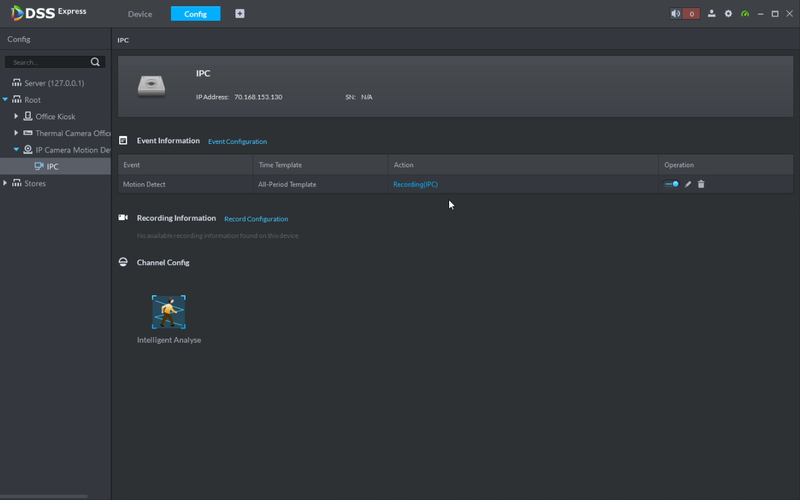Edit the Motion Detect event with pencil icon
This screenshot has width=800, height=500.
click(x=688, y=184)
